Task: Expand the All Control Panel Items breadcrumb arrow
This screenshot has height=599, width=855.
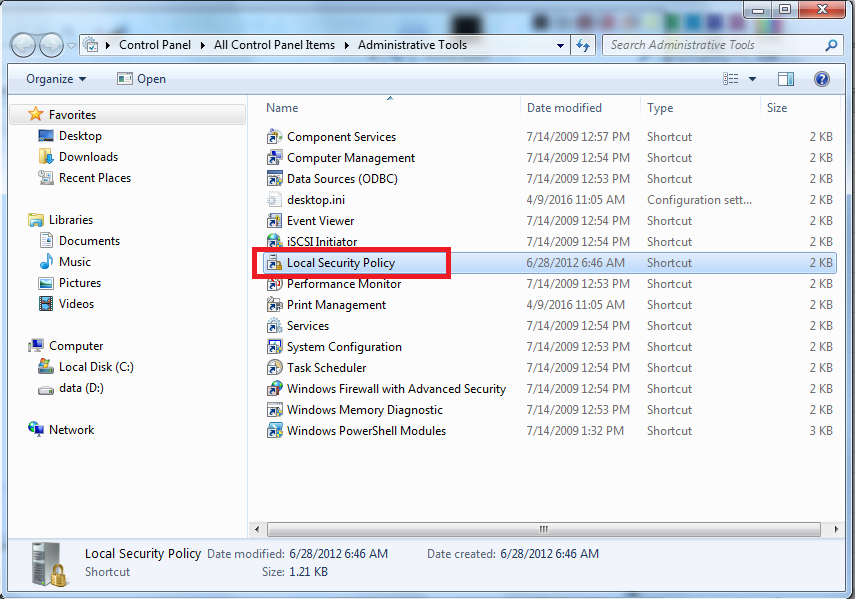Action: click(x=346, y=45)
